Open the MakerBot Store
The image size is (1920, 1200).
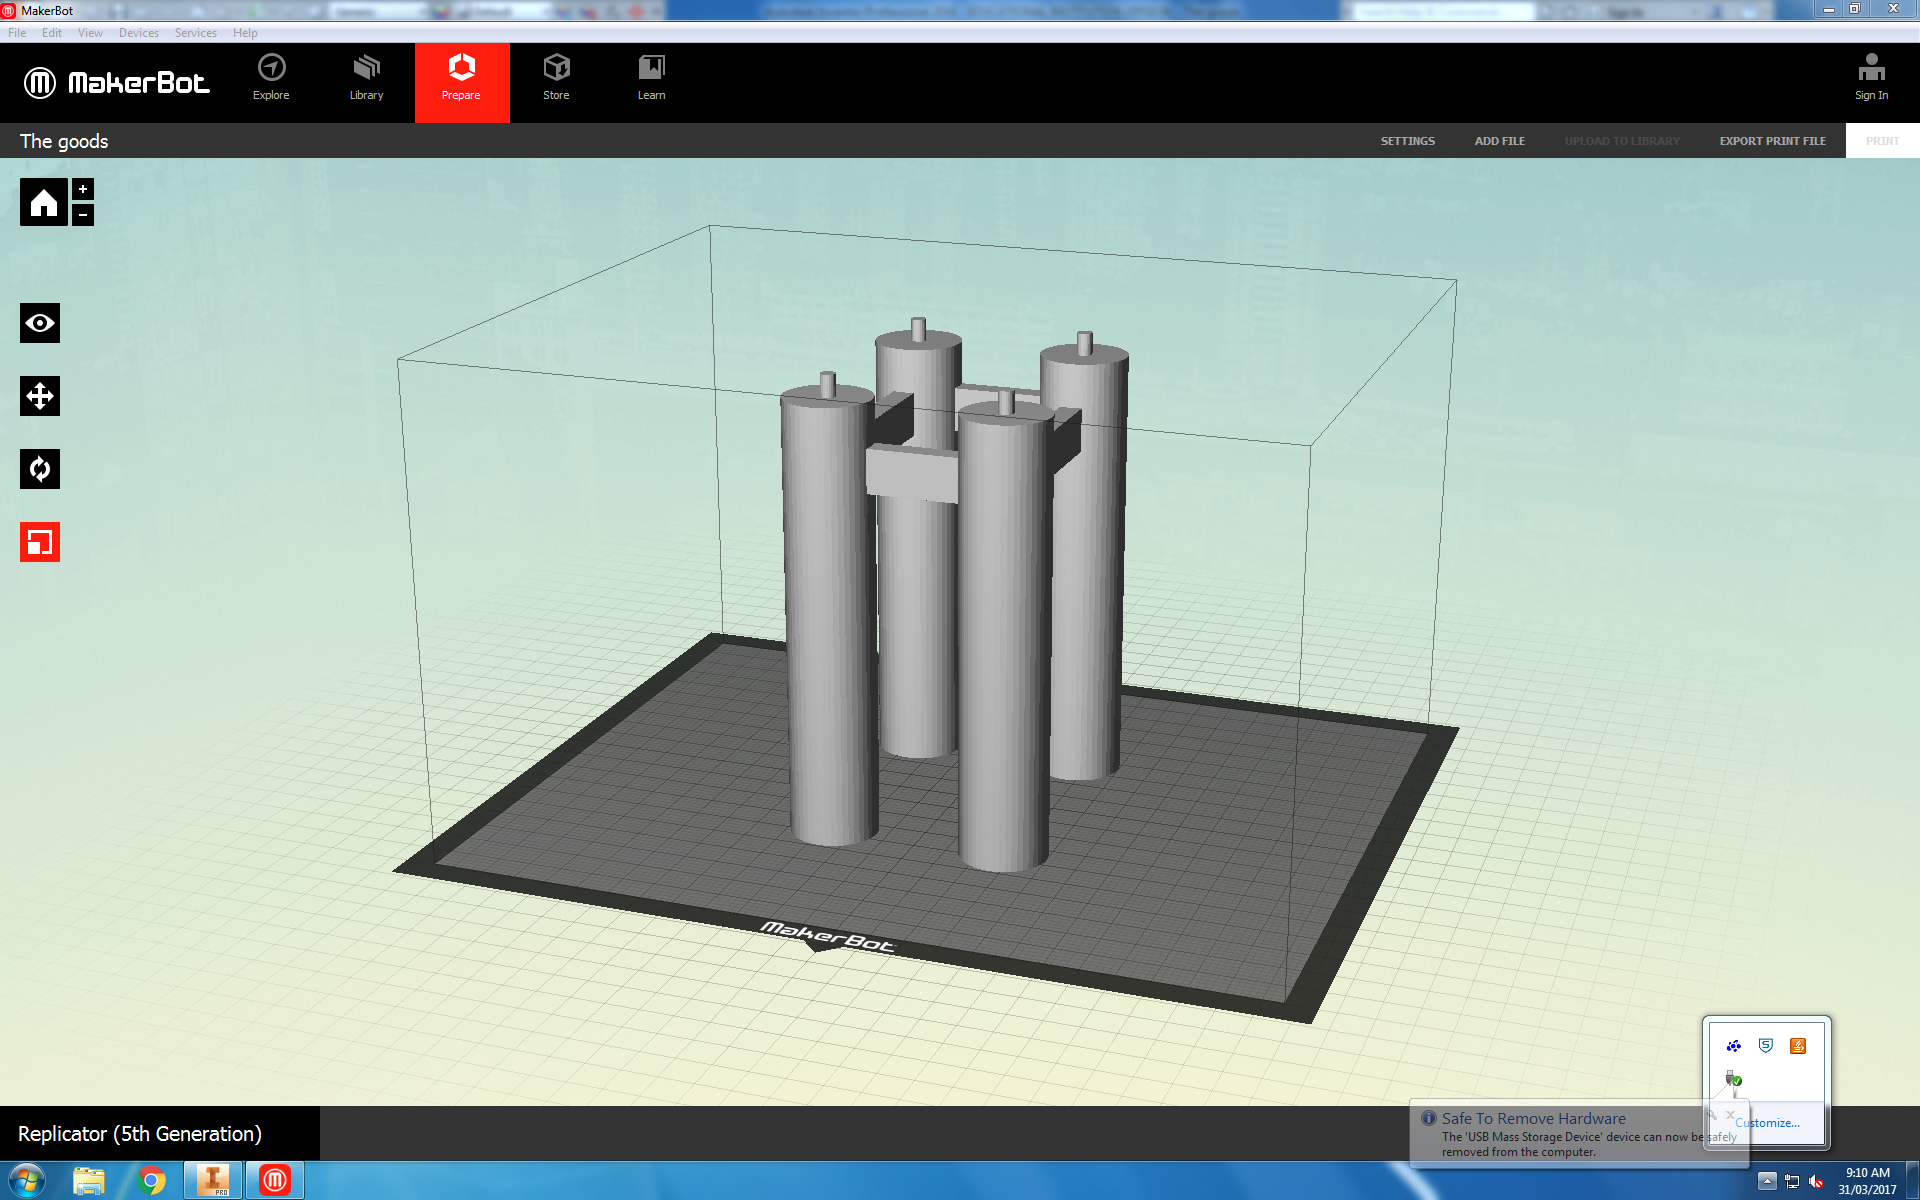(x=556, y=78)
